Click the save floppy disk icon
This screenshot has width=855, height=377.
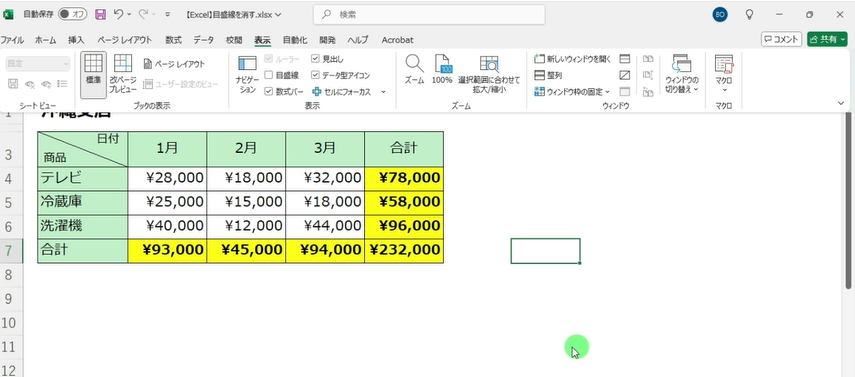pos(100,15)
